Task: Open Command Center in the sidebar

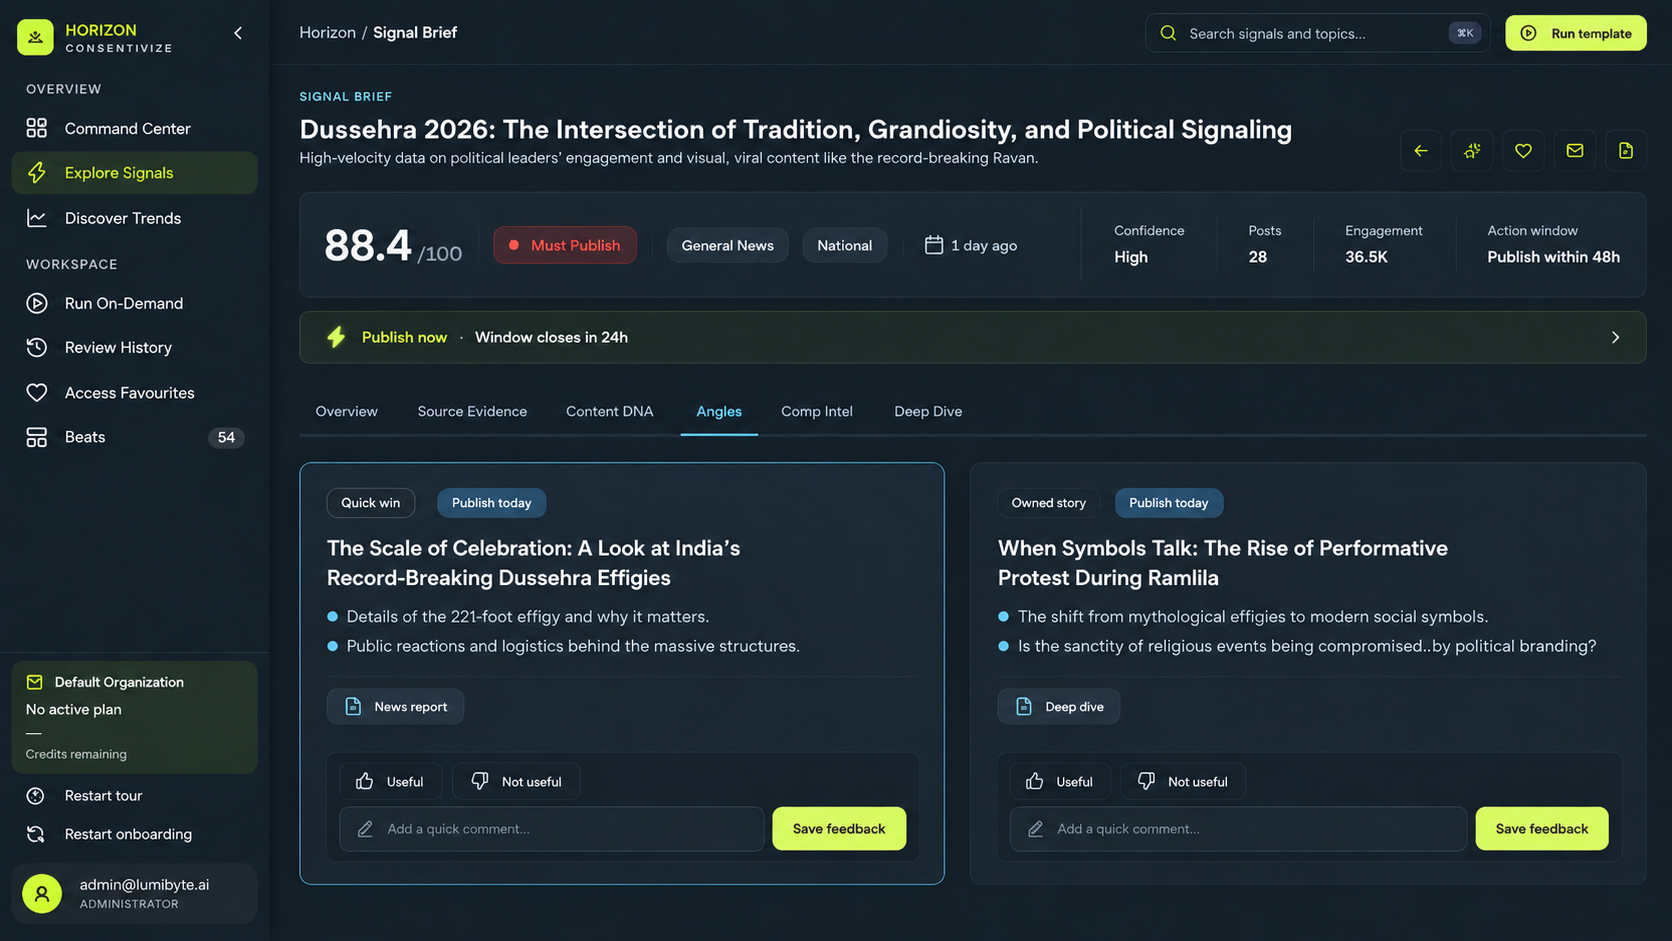Action: pyautogui.click(x=134, y=128)
